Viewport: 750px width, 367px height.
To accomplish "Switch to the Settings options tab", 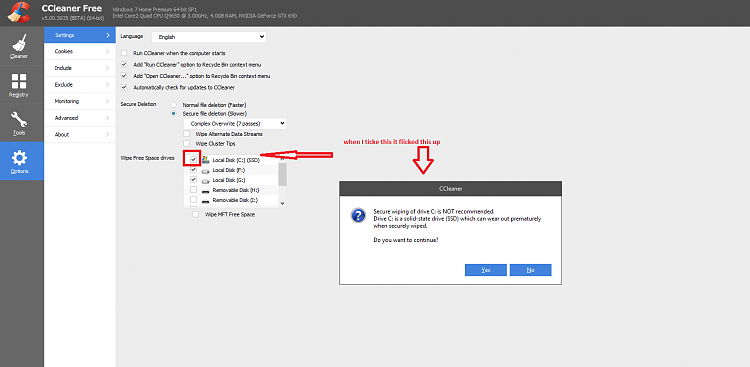I will click(x=80, y=35).
